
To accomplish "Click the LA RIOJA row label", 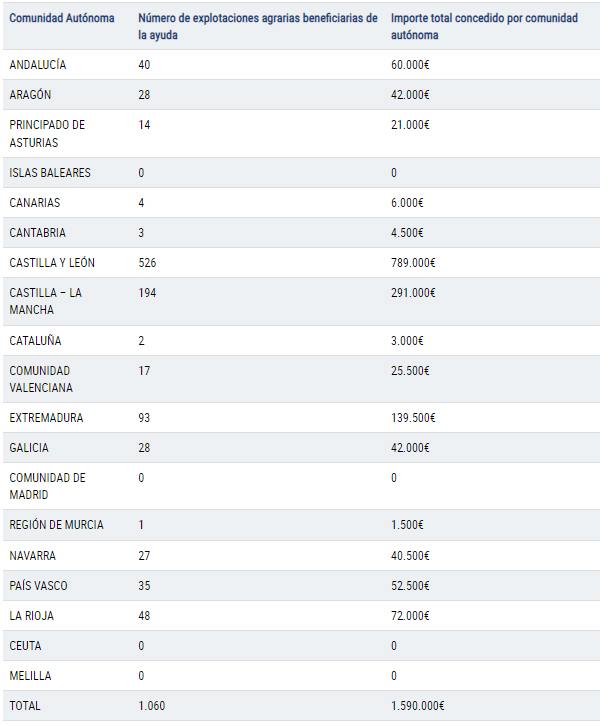I will pos(32,614).
